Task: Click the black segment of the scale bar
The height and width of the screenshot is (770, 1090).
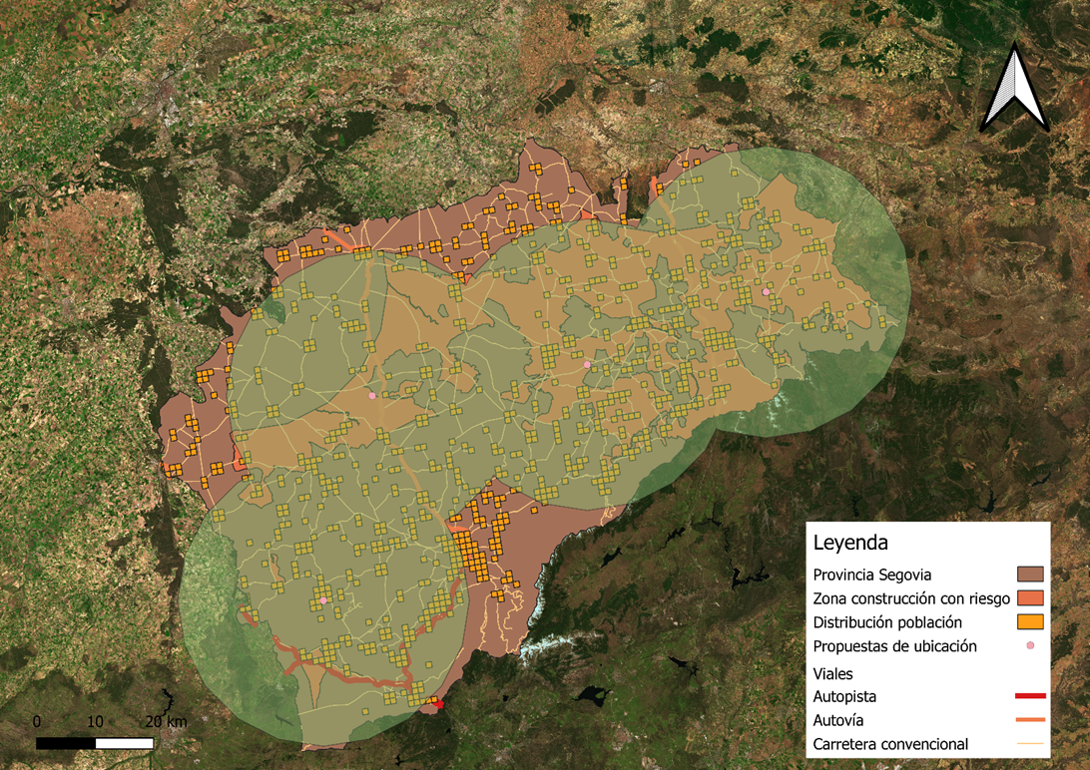Action: 66,743
